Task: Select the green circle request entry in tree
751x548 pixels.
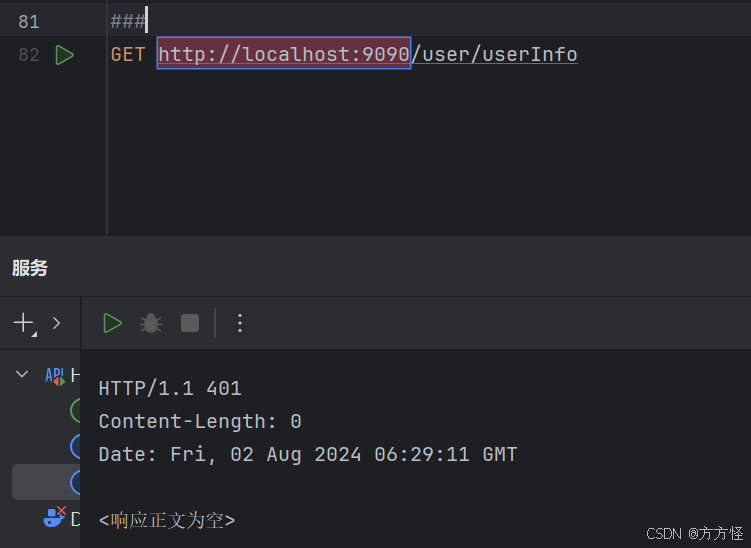Action: point(75,410)
